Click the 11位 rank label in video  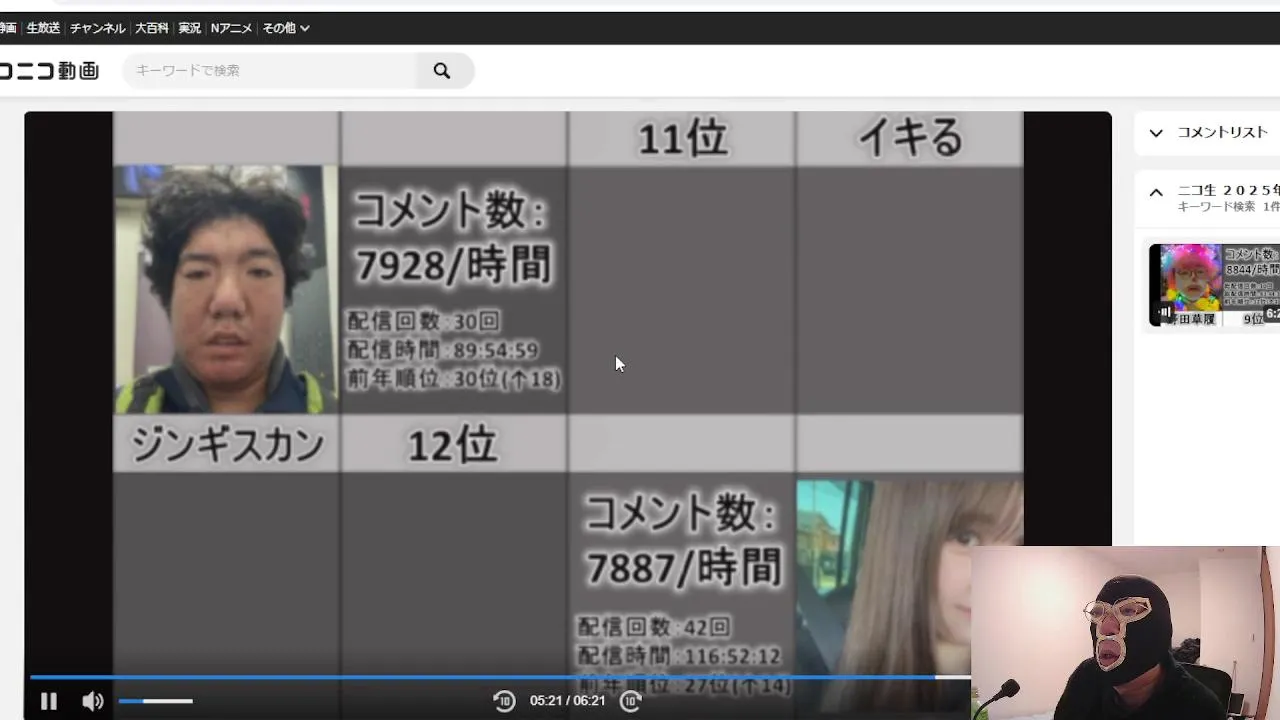(x=682, y=139)
